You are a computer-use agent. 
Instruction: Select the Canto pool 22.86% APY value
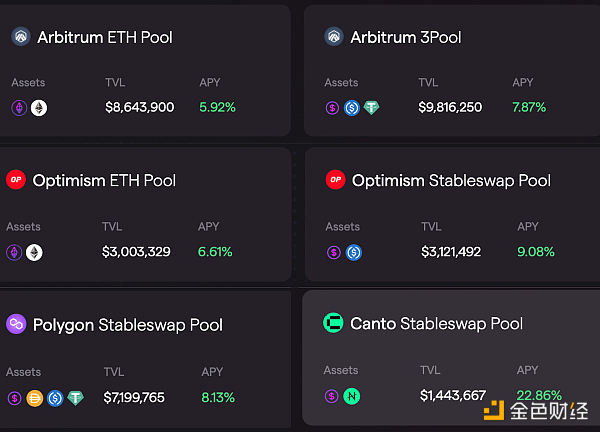point(539,395)
